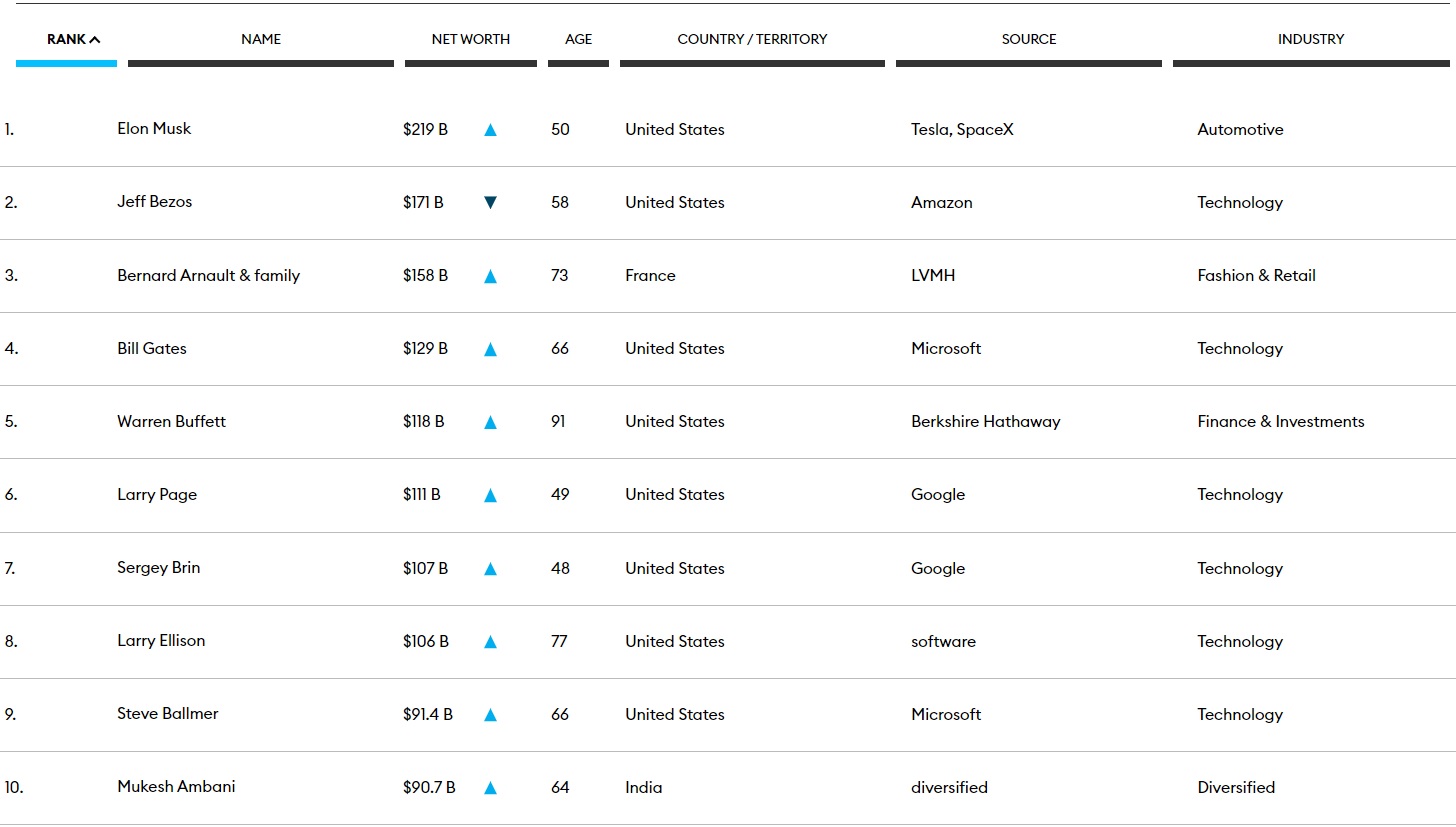Click the up arrow beside Bernard Arnault's net worth
The height and width of the screenshot is (827, 1456).
(x=490, y=277)
